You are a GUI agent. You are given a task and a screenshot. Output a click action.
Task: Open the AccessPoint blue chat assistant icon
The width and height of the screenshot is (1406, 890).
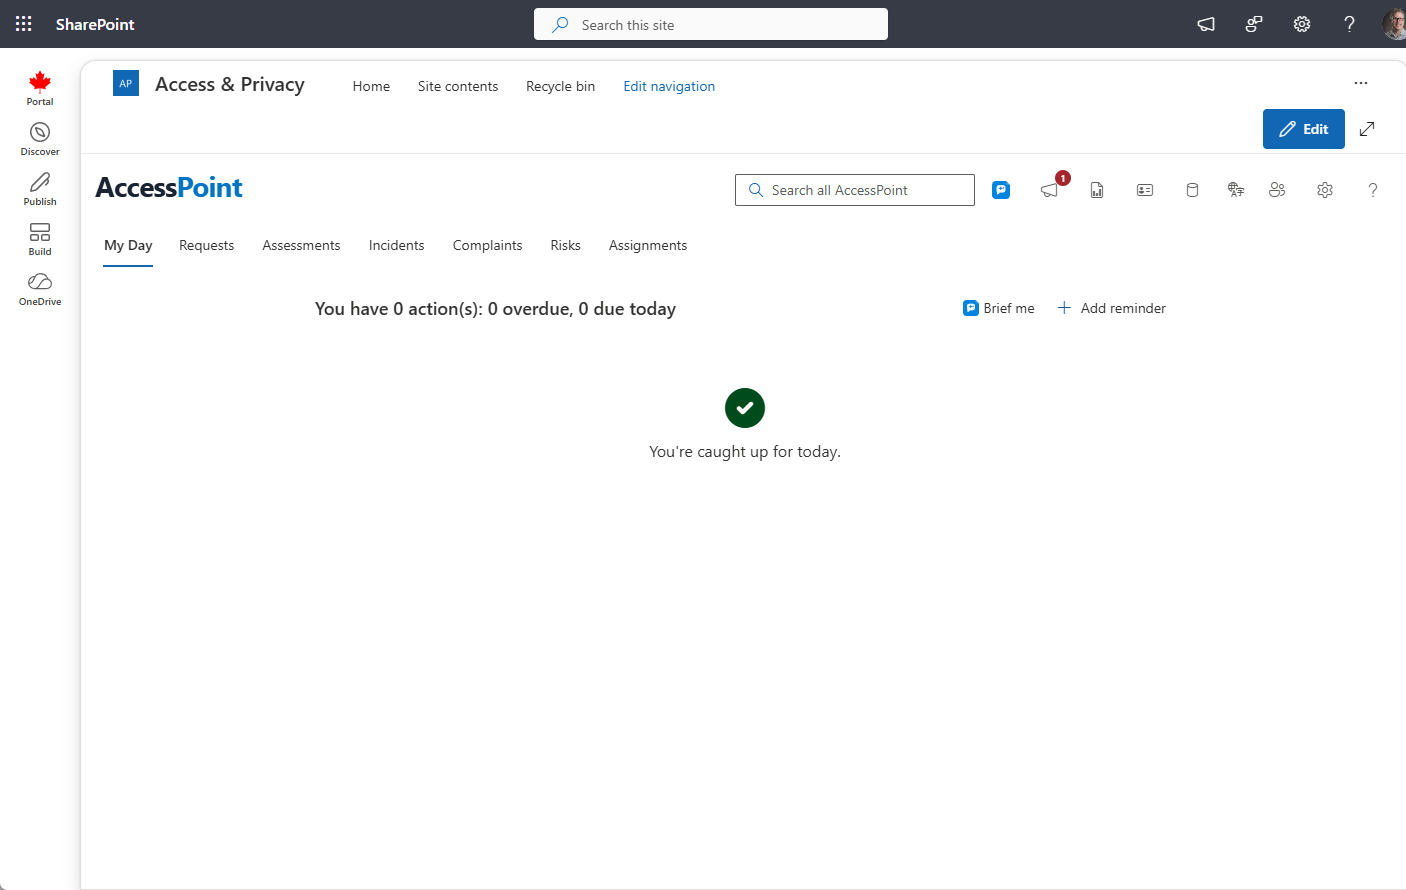[1001, 190]
